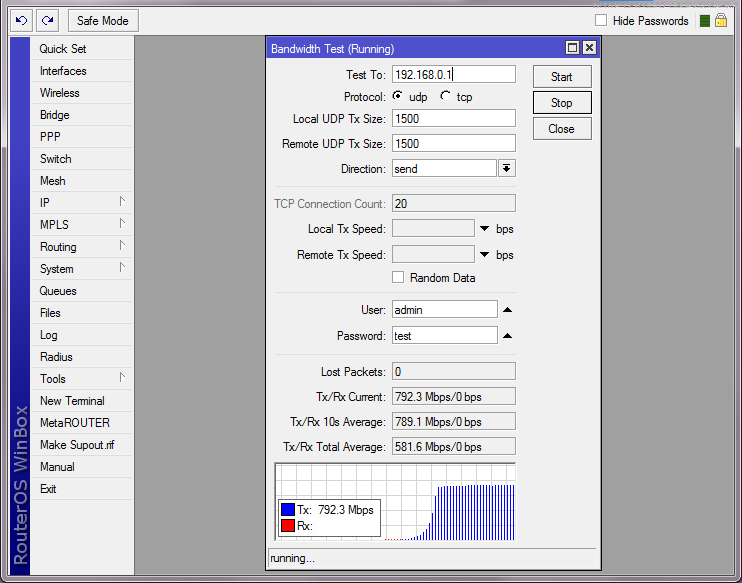Open the Queues menu
Viewport: 742px width, 583px height.
pos(81,291)
